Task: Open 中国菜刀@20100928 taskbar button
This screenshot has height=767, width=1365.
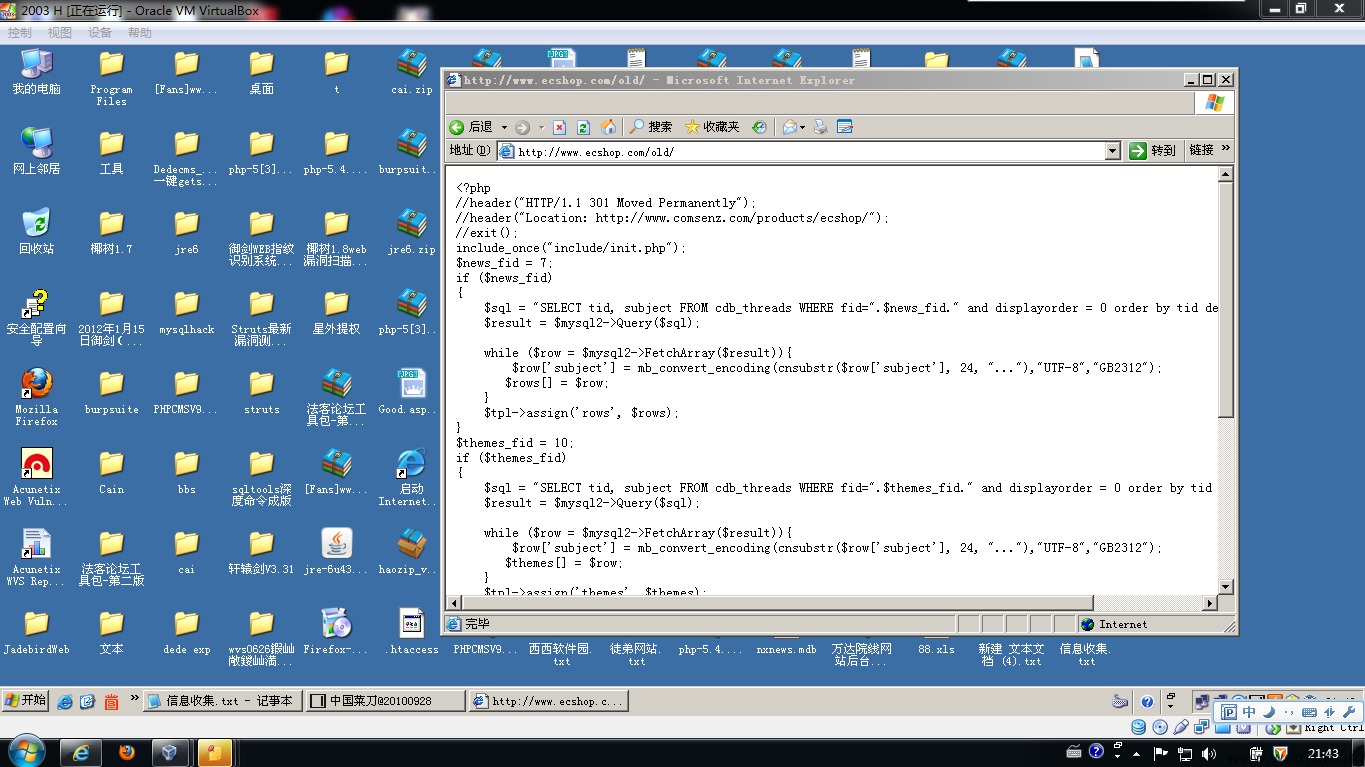Action: coord(385,701)
